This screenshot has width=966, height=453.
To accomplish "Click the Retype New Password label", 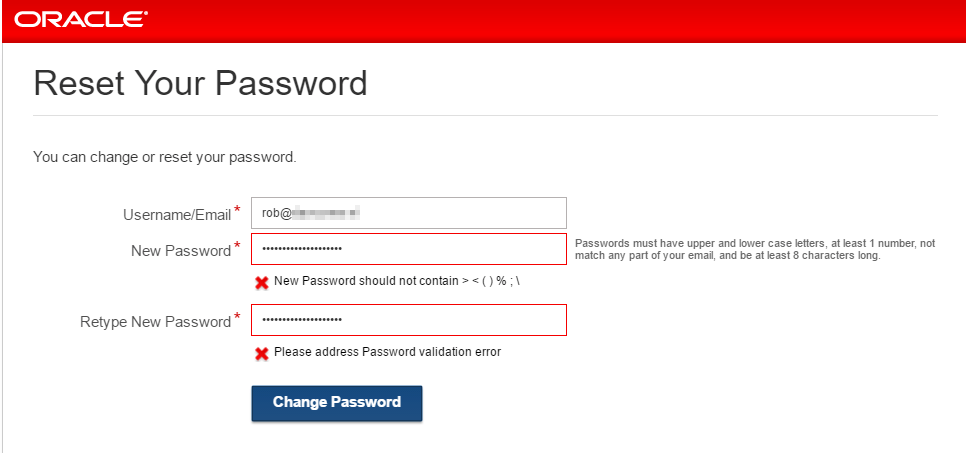I will [155, 322].
